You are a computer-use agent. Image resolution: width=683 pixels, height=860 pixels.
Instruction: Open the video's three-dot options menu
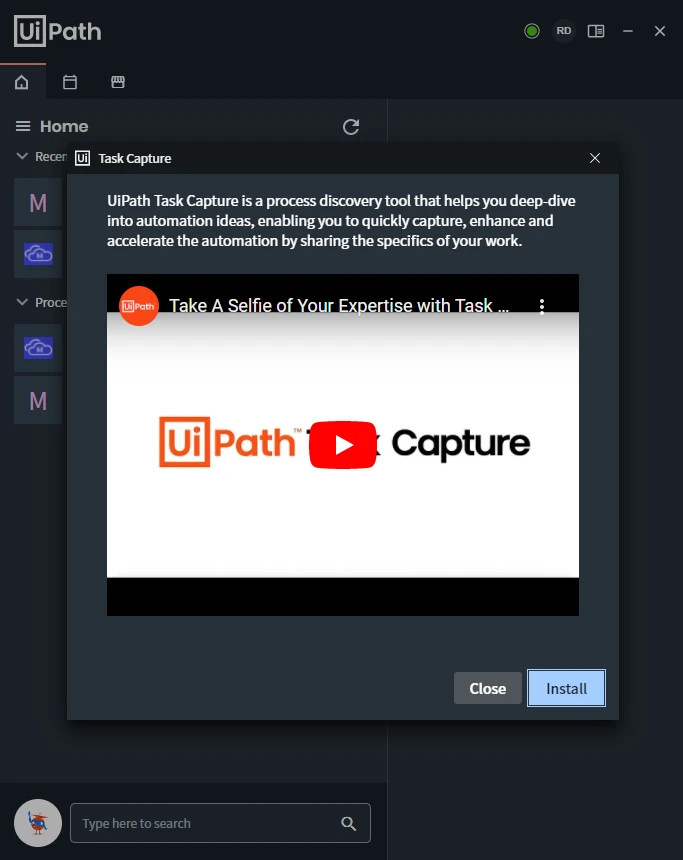[542, 306]
